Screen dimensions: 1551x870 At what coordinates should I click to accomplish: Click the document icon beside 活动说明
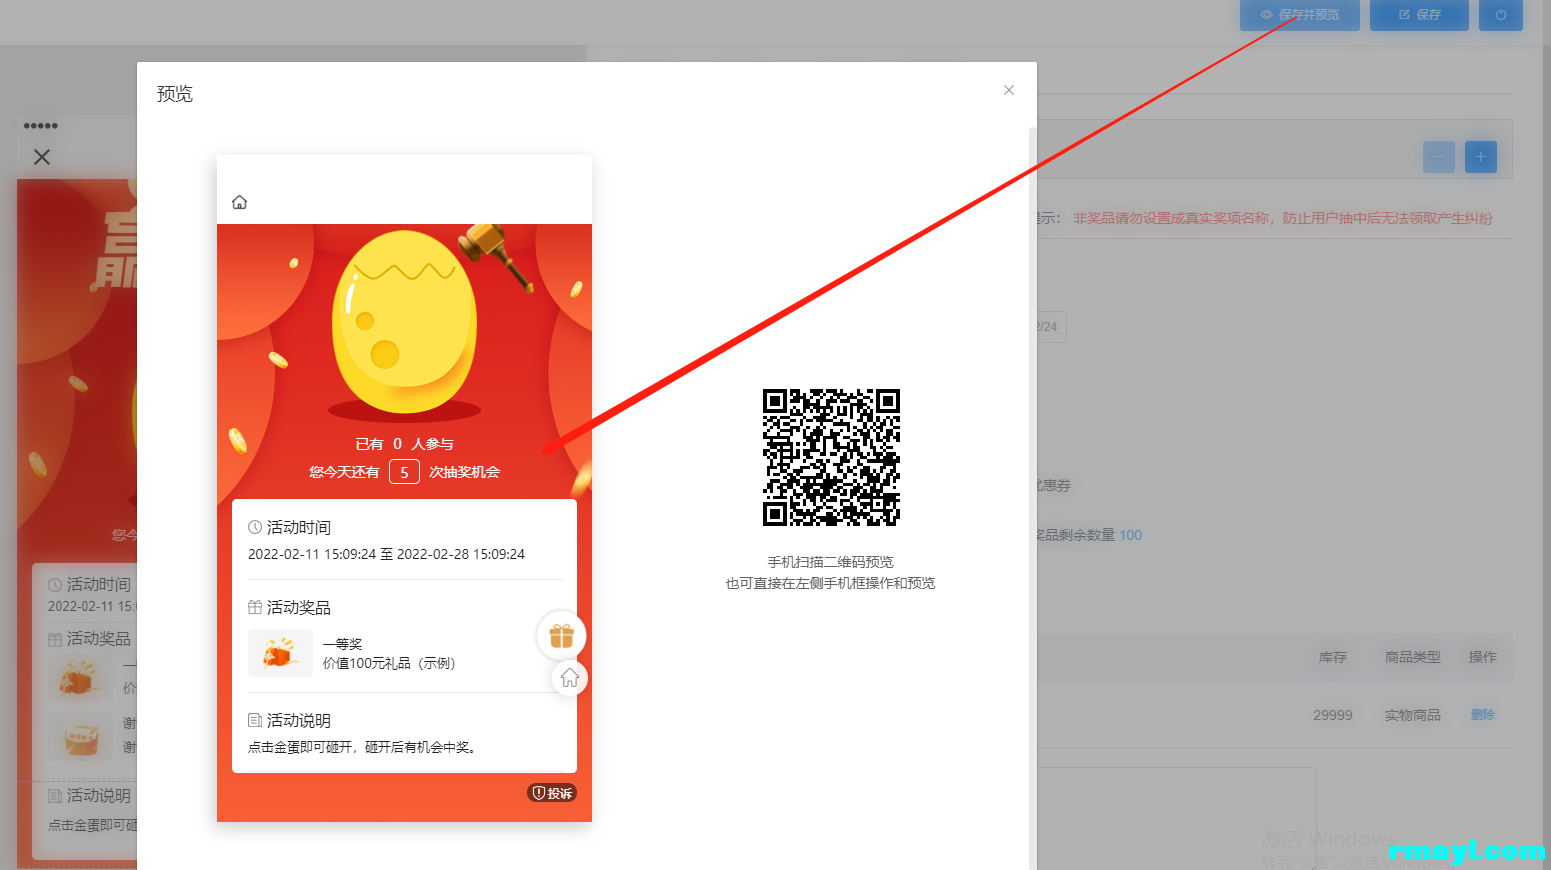pyautogui.click(x=255, y=720)
